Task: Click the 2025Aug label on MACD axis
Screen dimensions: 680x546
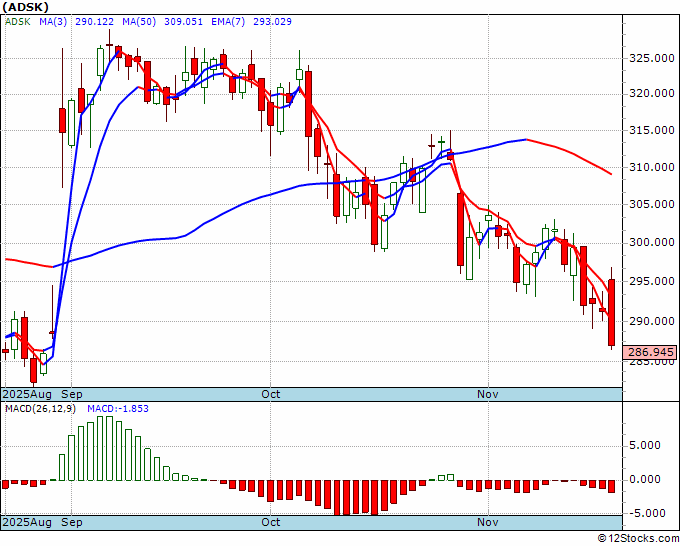Action: pos(27,522)
